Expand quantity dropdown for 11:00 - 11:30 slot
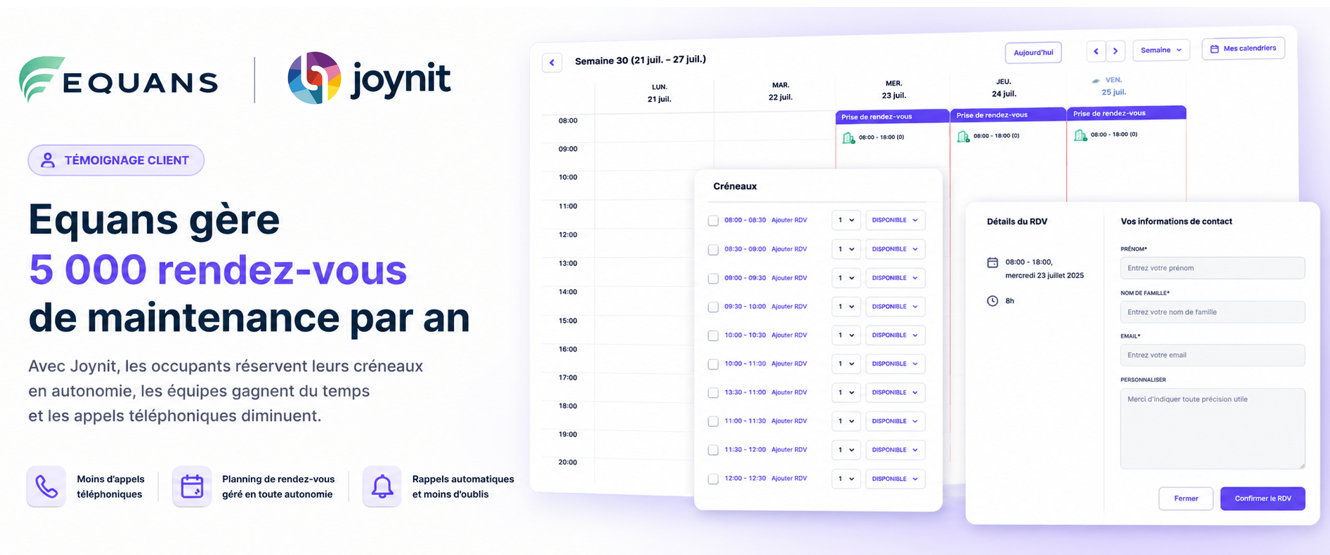The image size is (1330, 555). coord(846,421)
